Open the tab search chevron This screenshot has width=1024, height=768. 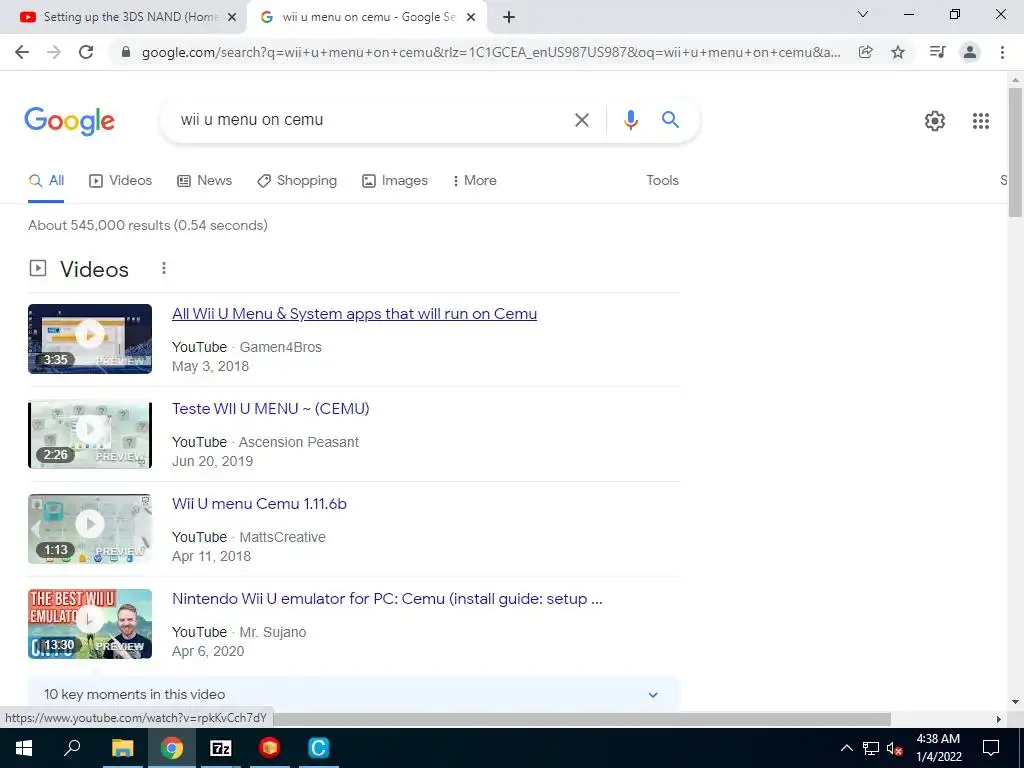(863, 14)
